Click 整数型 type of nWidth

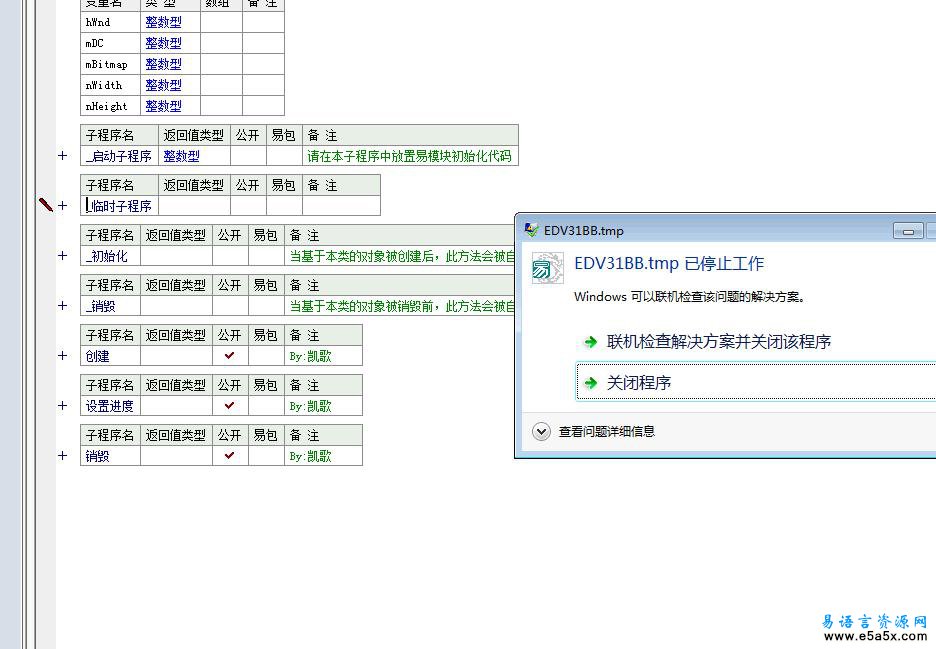(164, 85)
